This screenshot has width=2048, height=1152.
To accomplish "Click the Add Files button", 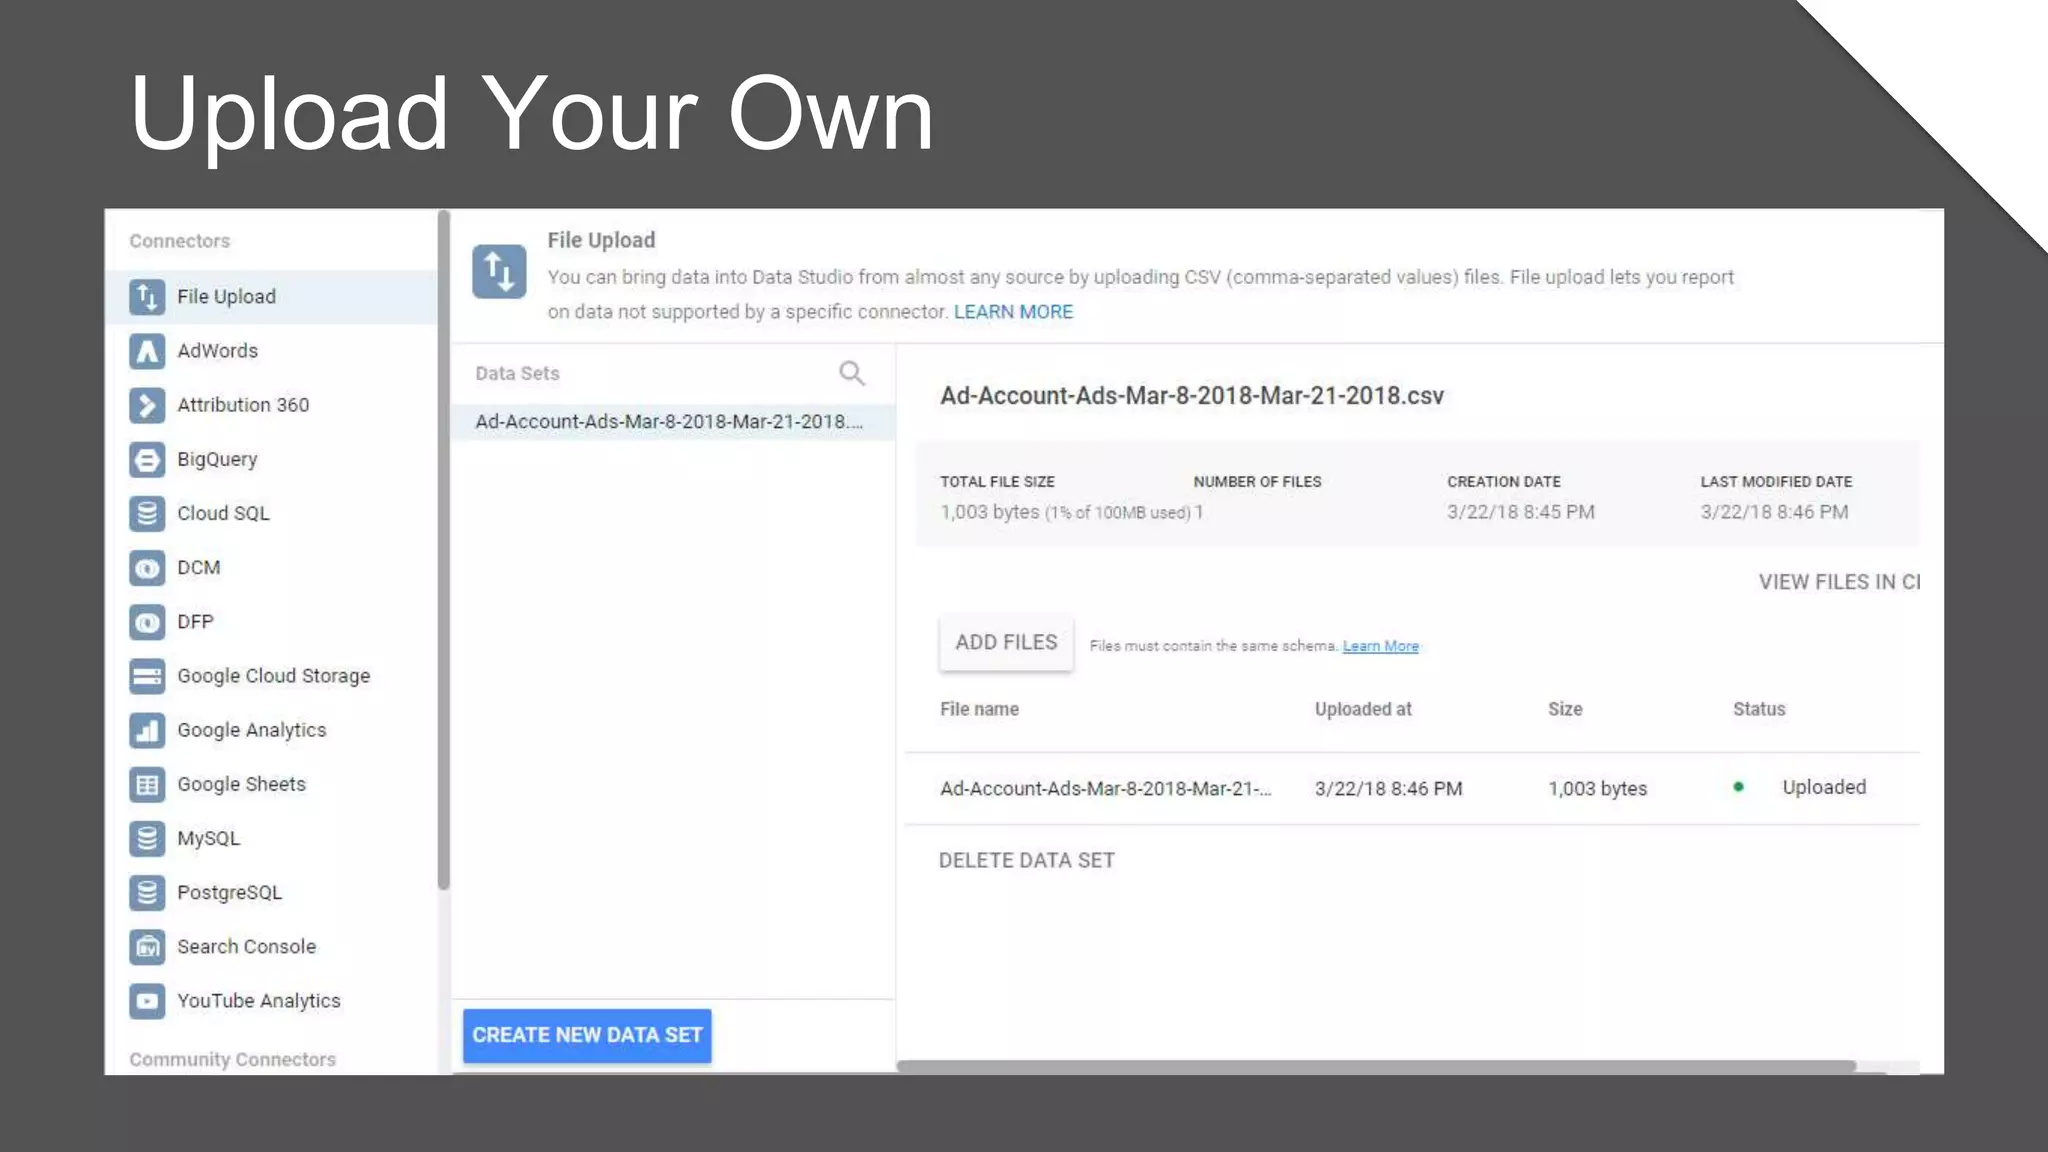I will point(1006,643).
